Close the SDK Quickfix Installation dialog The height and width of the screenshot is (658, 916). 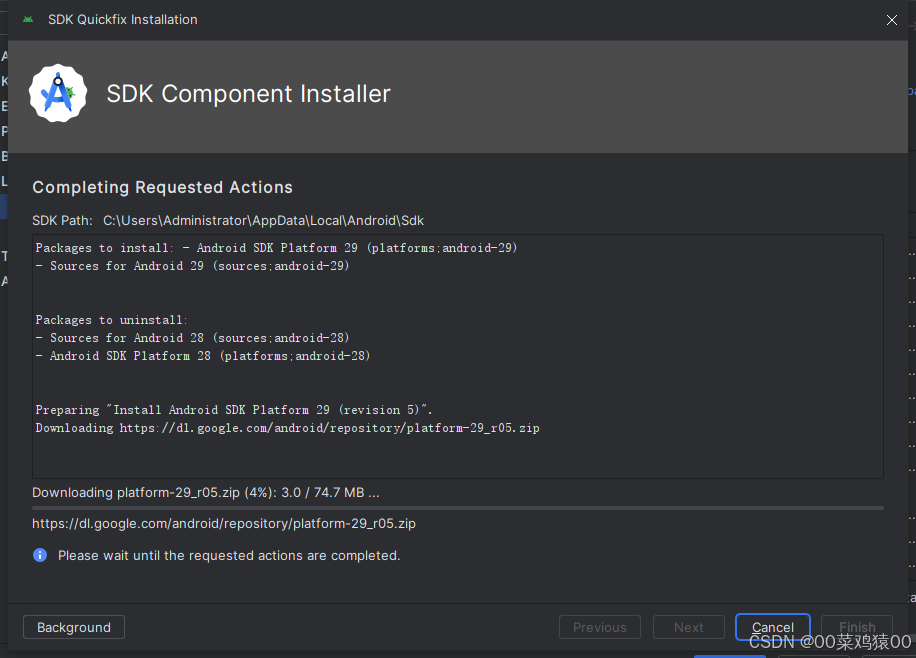pyautogui.click(x=891, y=20)
